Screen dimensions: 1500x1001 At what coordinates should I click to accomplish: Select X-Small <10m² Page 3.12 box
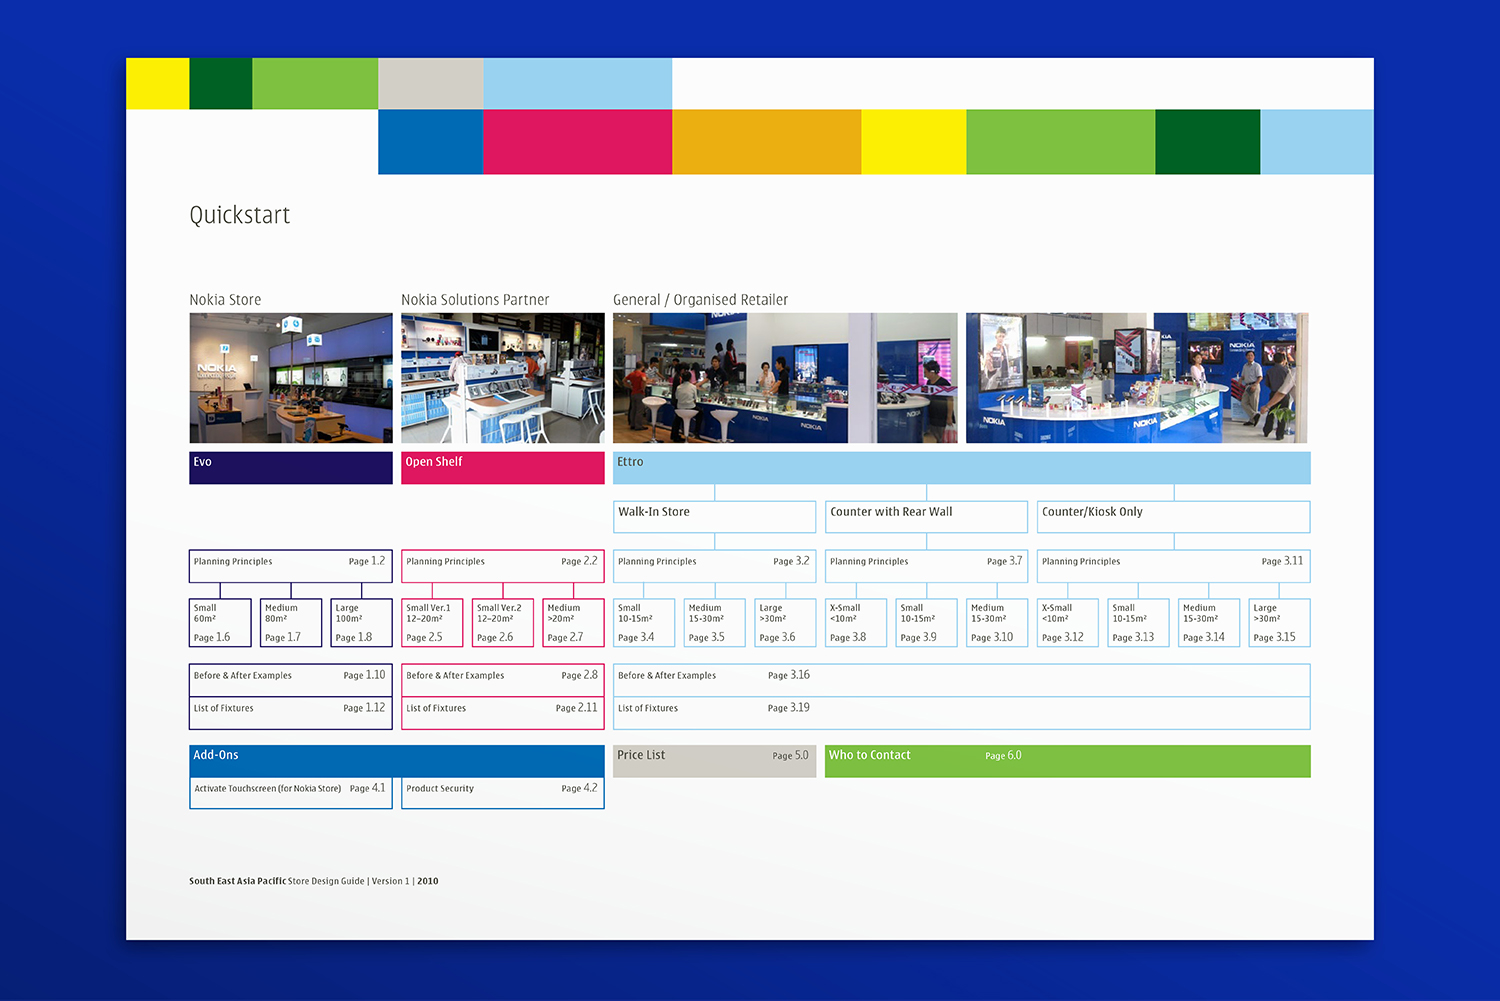(1068, 623)
